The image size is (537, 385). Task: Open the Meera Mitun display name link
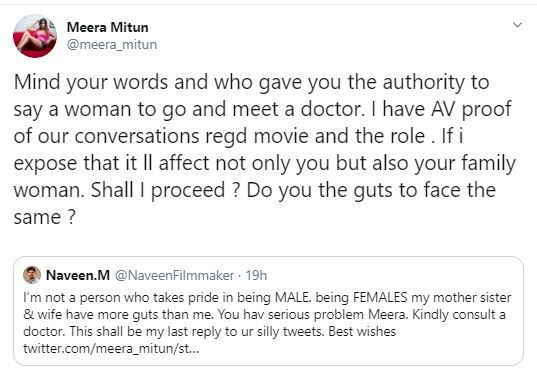point(108,27)
